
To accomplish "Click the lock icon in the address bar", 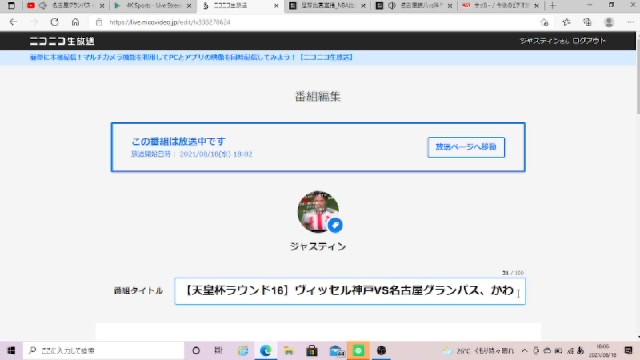I will [99, 22].
